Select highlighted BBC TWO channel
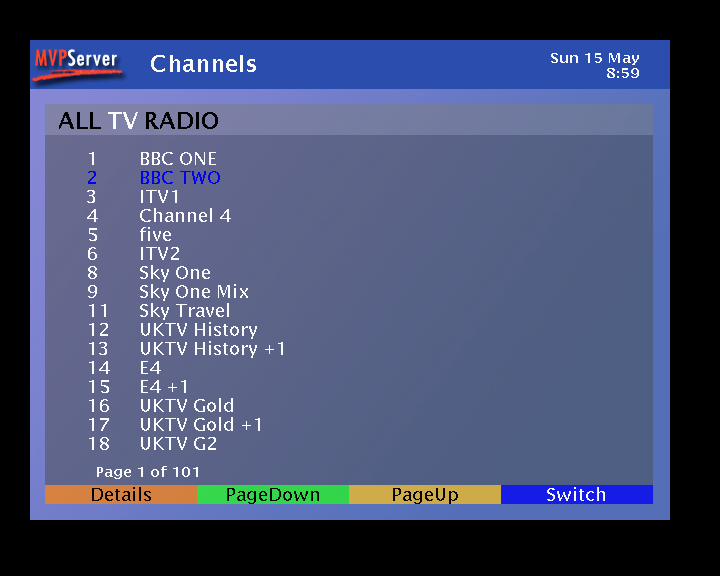This screenshot has width=720, height=576. point(179,178)
